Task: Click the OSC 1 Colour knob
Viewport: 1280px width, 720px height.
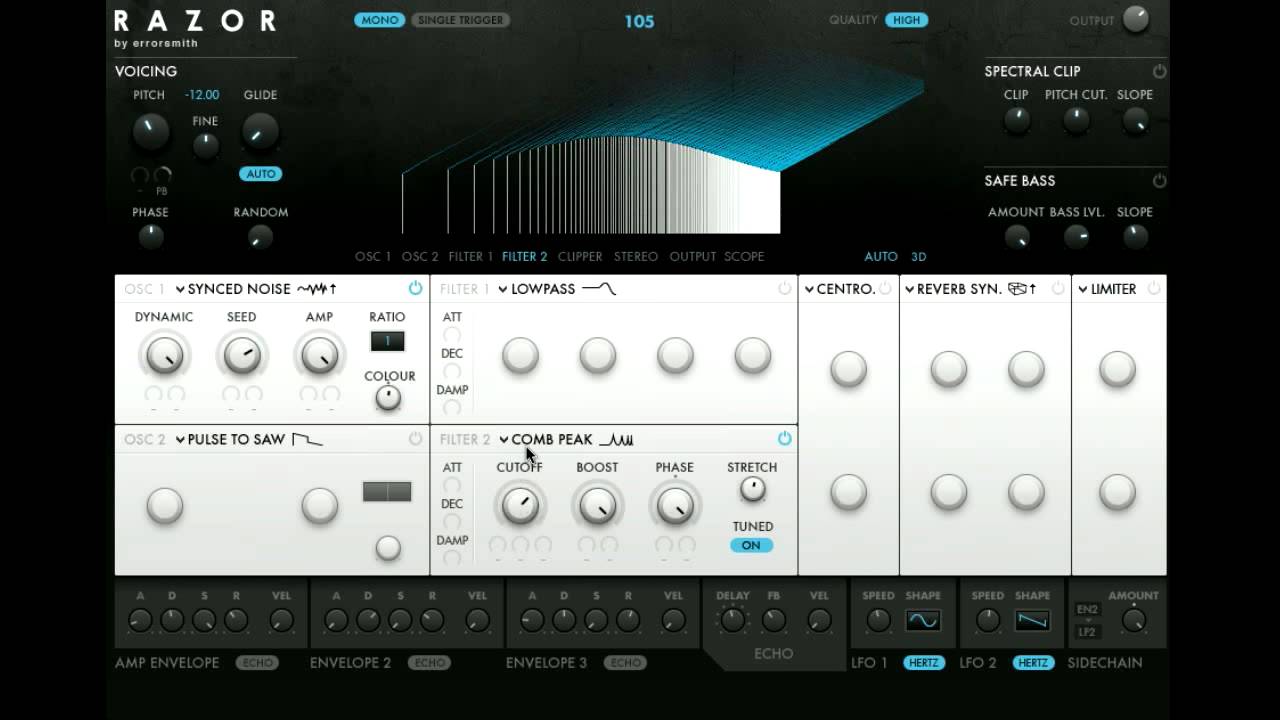Action: (388, 397)
